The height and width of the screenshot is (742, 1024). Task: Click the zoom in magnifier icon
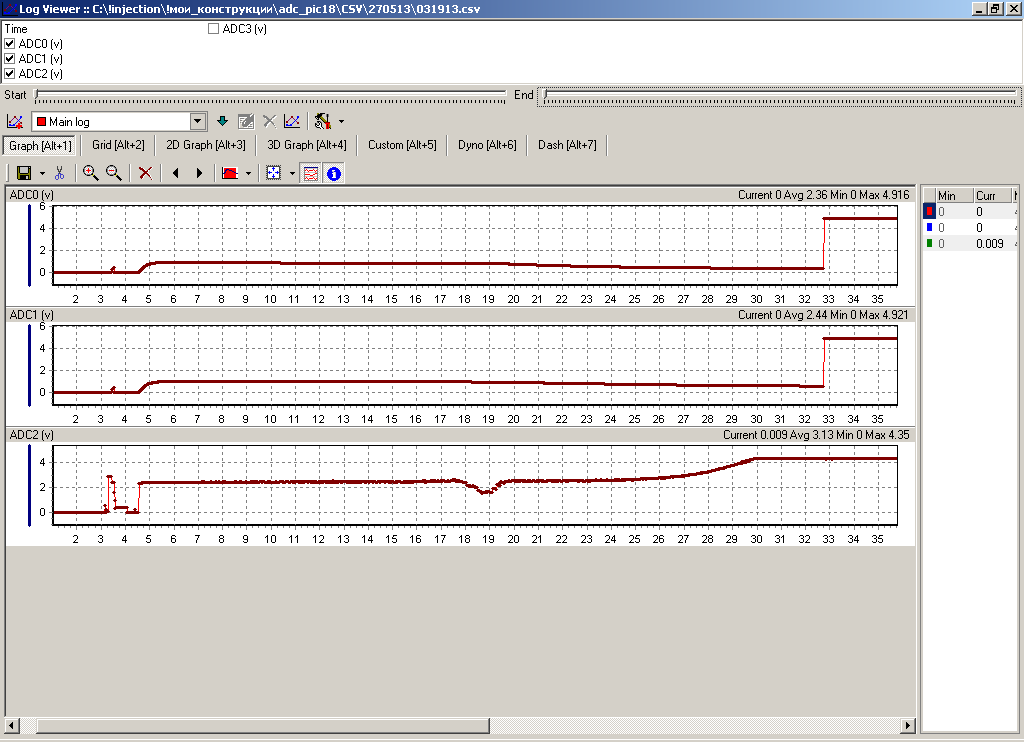click(91, 173)
